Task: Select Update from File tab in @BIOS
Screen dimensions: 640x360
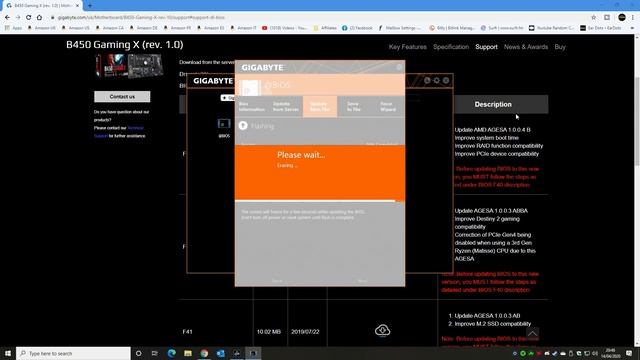Action: click(x=320, y=107)
